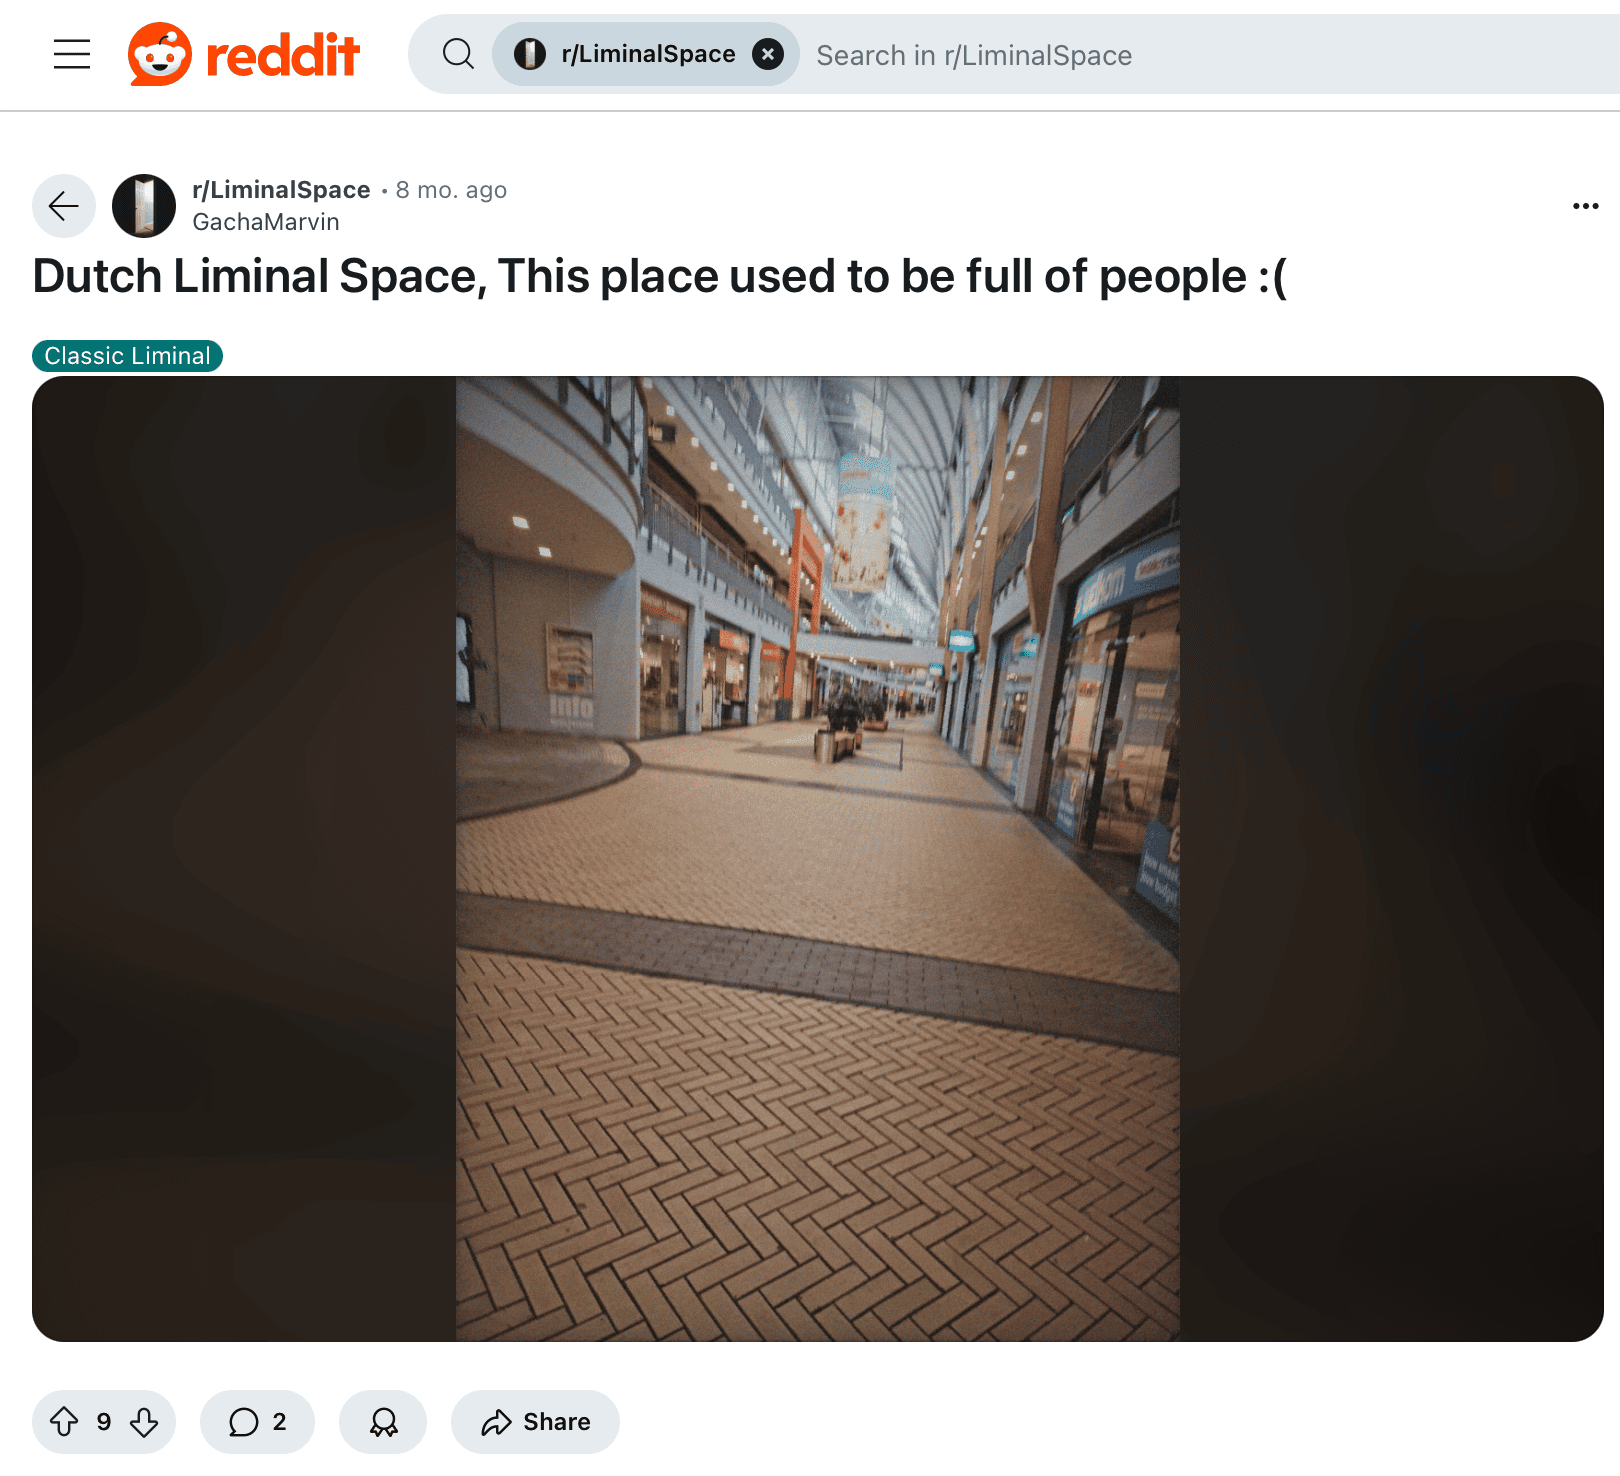Image resolution: width=1620 pixels, height=1476 pixels.
Task: Go back using the arrow button
Action: click(x=64, y=206)
